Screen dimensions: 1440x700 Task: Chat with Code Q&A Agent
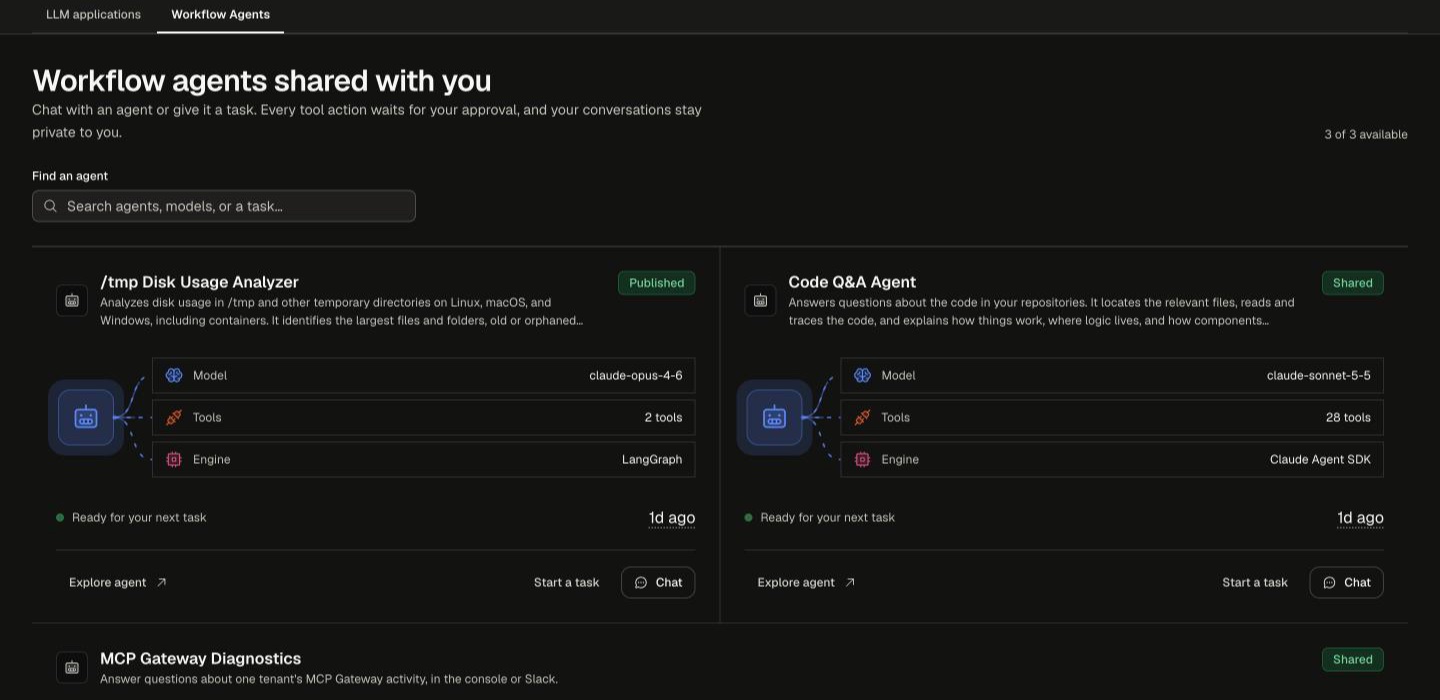point(1346,582)
